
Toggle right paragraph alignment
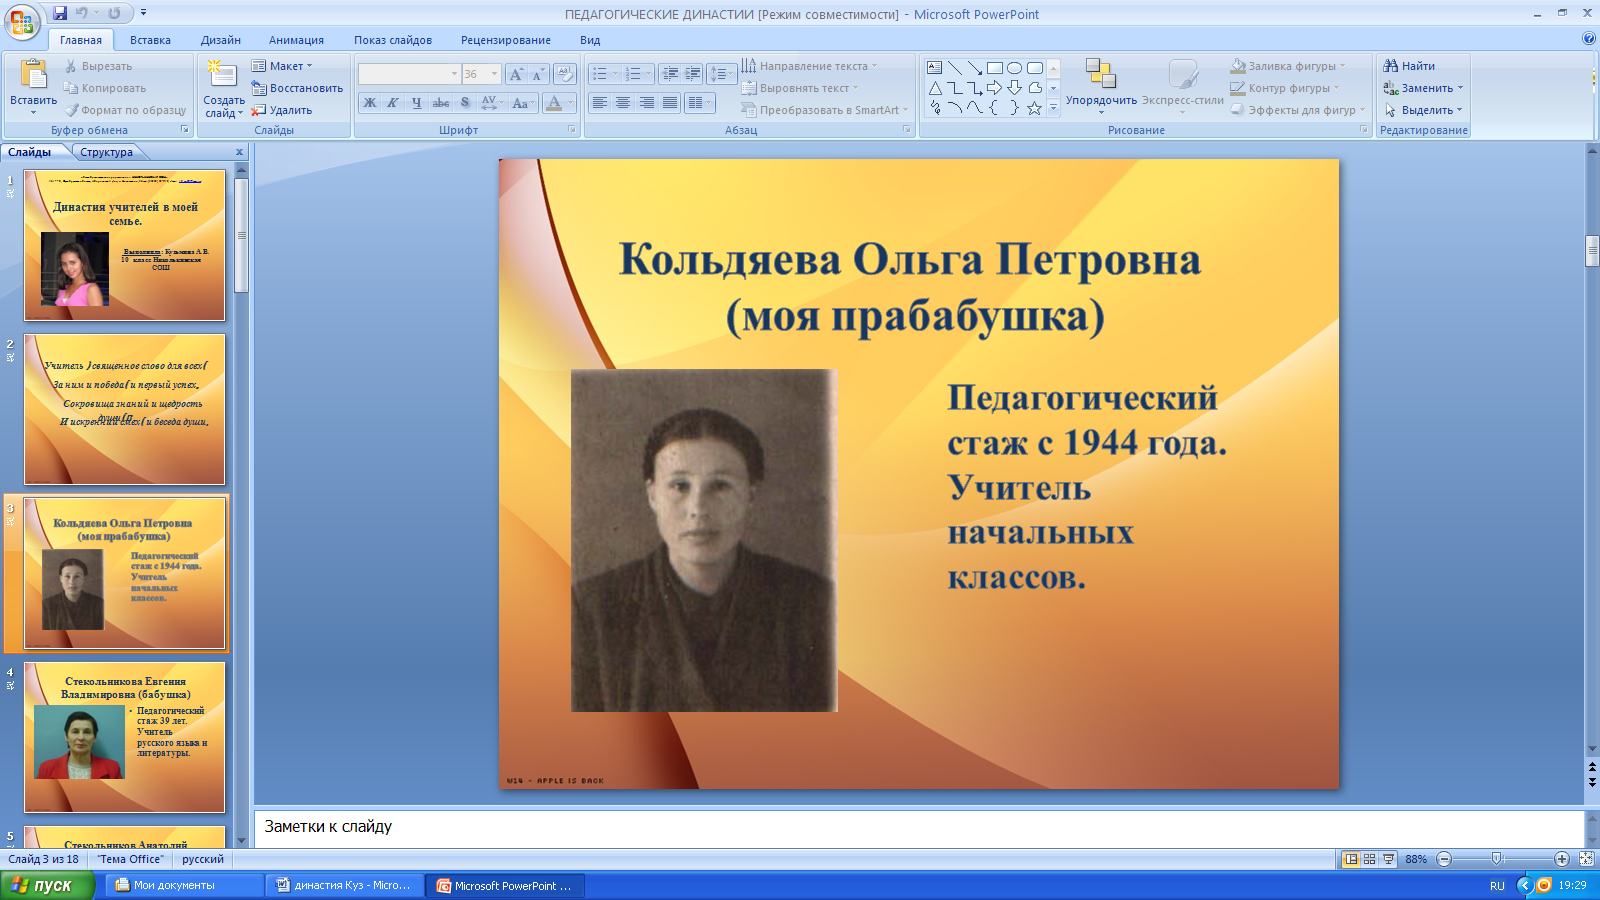(x=647, y=103)
